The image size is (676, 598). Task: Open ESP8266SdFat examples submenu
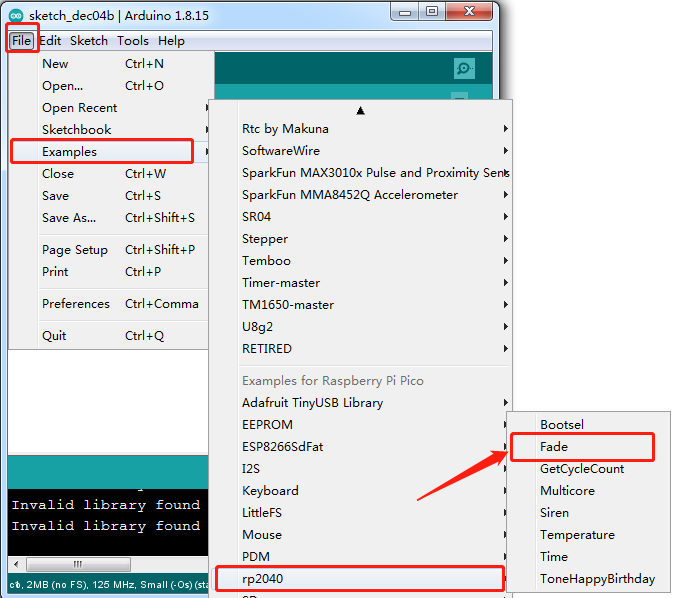coord(359,447)
